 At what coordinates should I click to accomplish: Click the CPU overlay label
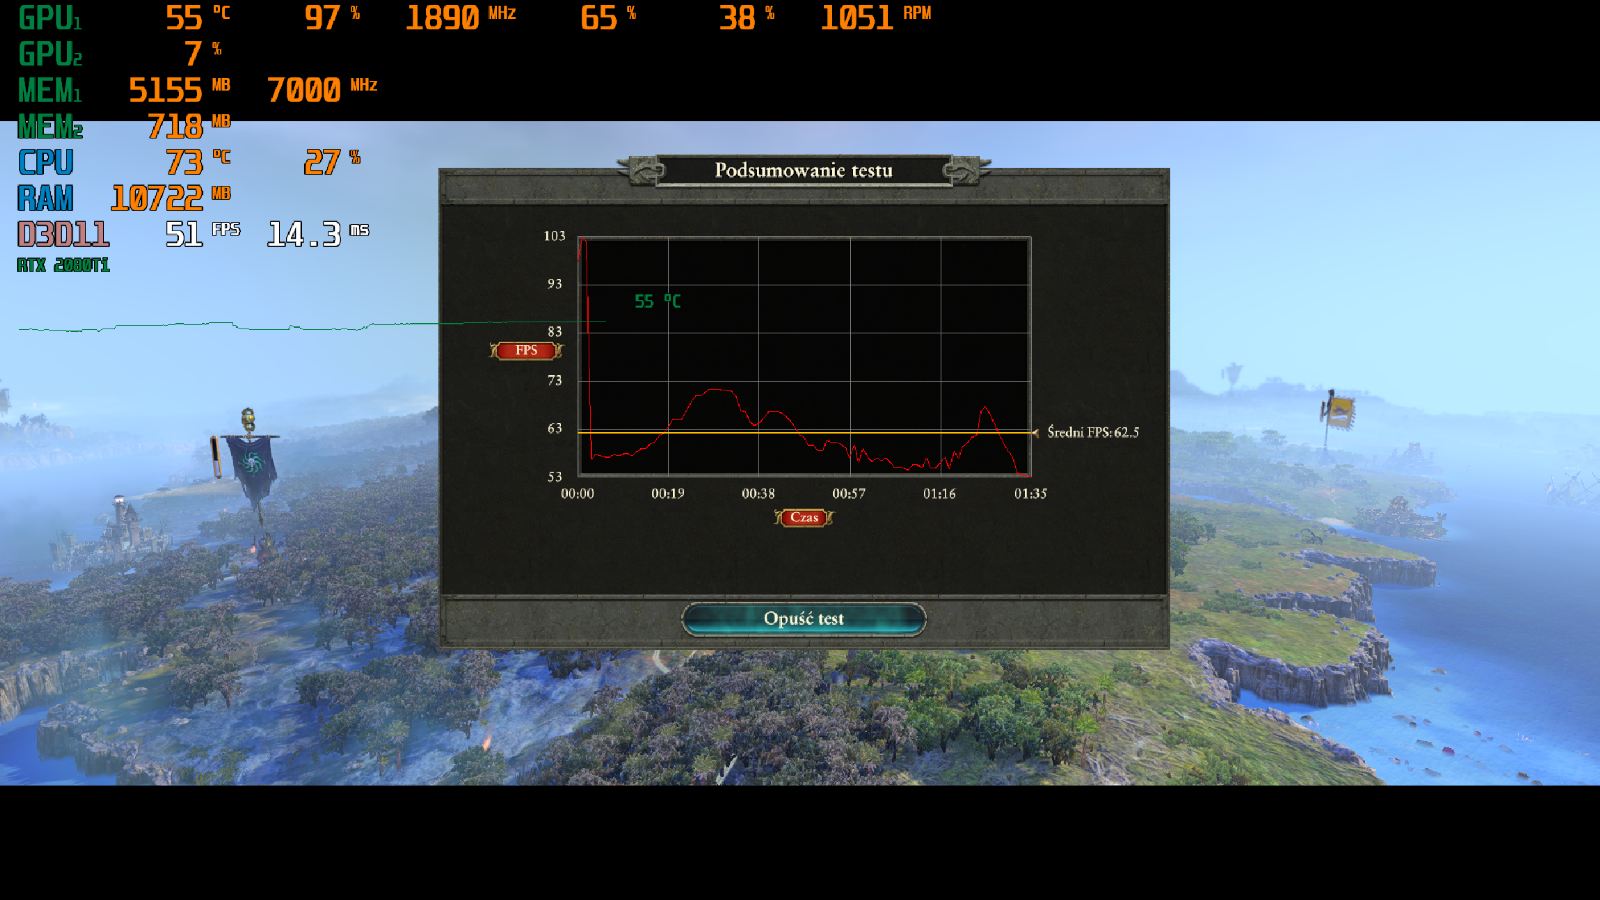[45, 162]
